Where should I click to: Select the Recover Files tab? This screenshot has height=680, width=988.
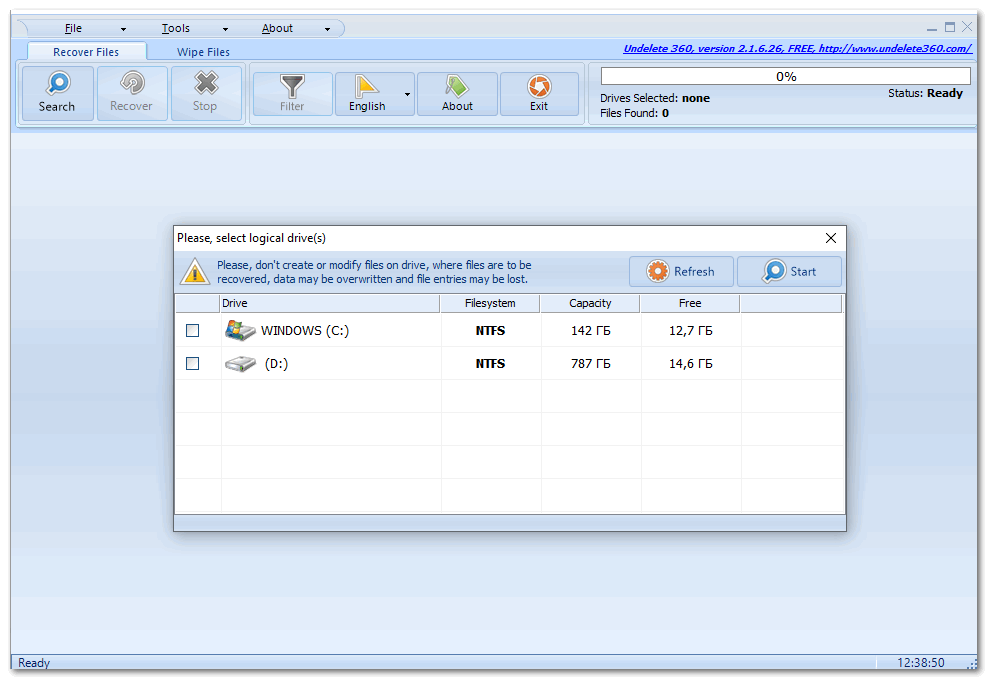click(x=86, y=52)
